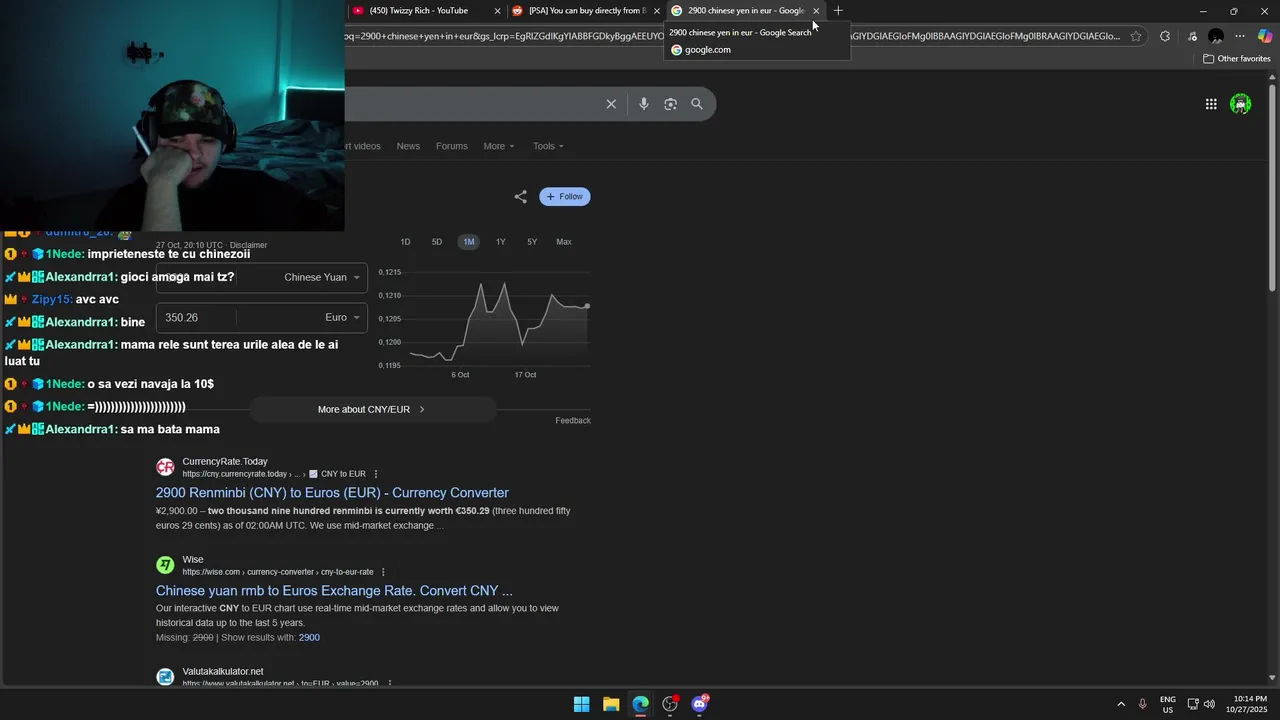The width and height of the screenshot is (1280, 720).
Task: Change Euro currency dropdown
Action: [x=342, y=317]
